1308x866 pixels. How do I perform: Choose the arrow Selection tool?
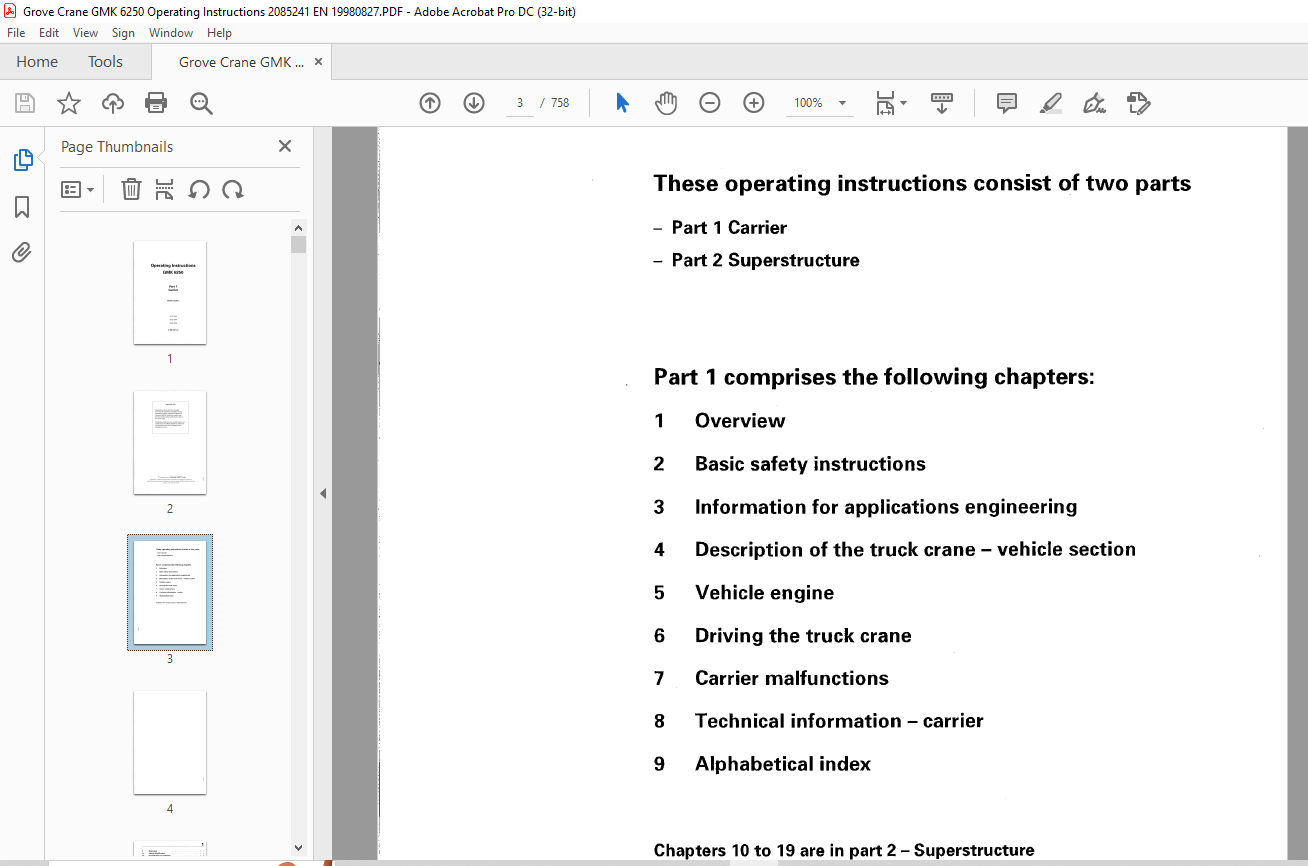[622, 103]
